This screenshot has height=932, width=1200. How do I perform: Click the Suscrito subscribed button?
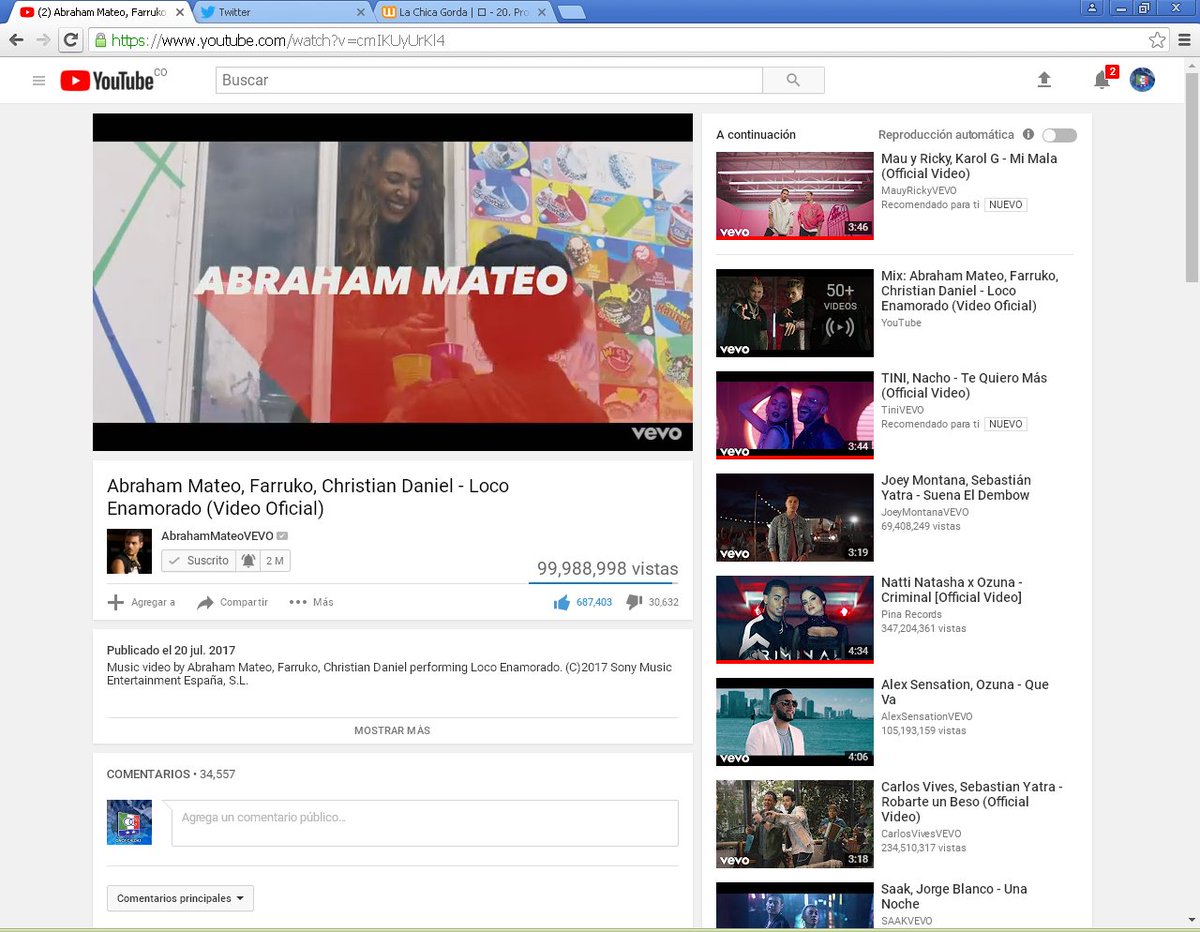click(198, 561)
